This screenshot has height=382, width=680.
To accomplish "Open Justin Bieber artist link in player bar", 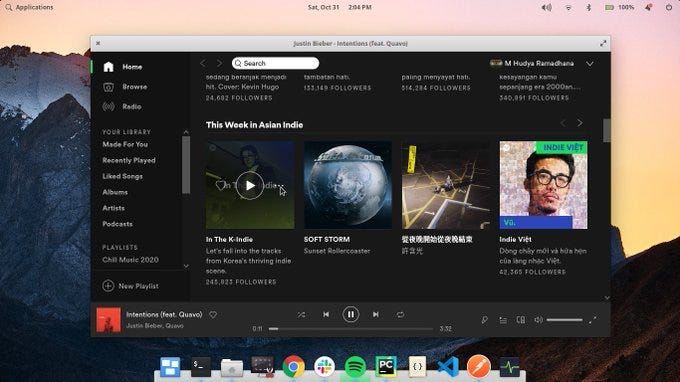I will tap(142, 326).
